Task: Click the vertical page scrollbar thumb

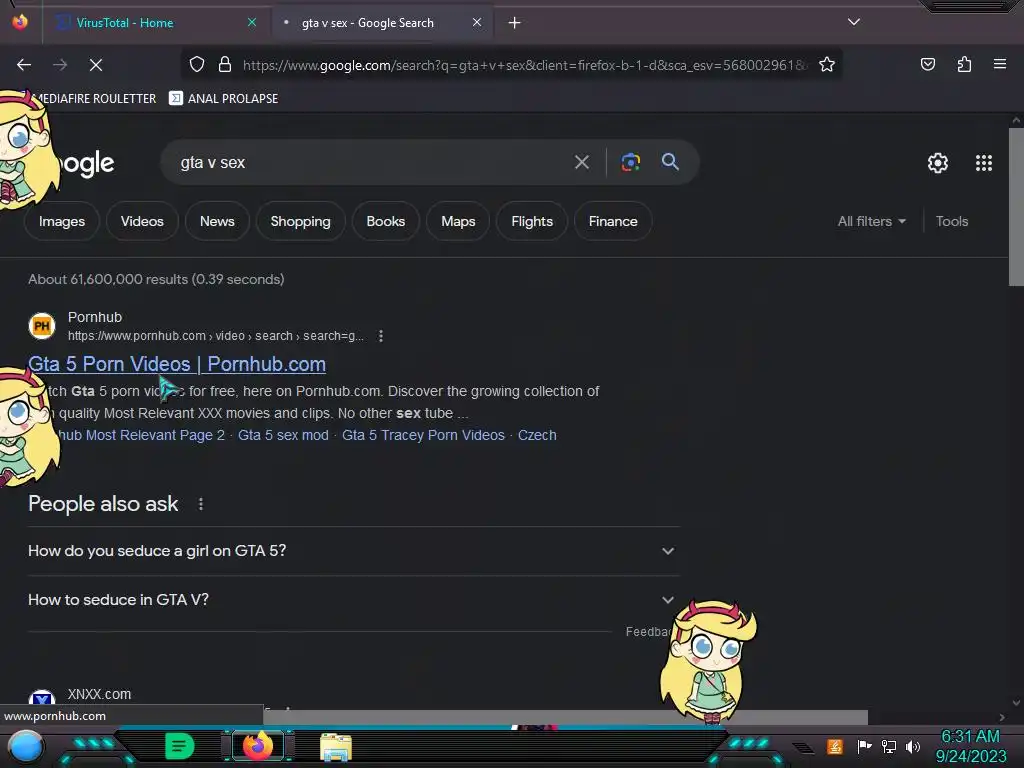Action: (x=1016, y=206)
